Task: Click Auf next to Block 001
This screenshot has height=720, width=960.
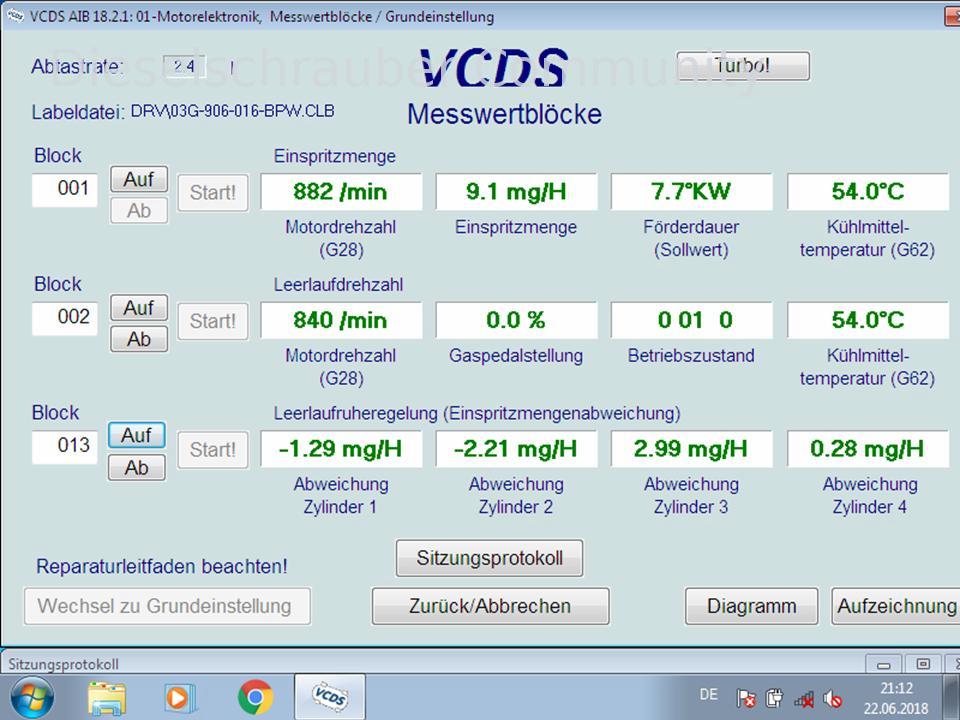Action: click(x=139, y=179)
